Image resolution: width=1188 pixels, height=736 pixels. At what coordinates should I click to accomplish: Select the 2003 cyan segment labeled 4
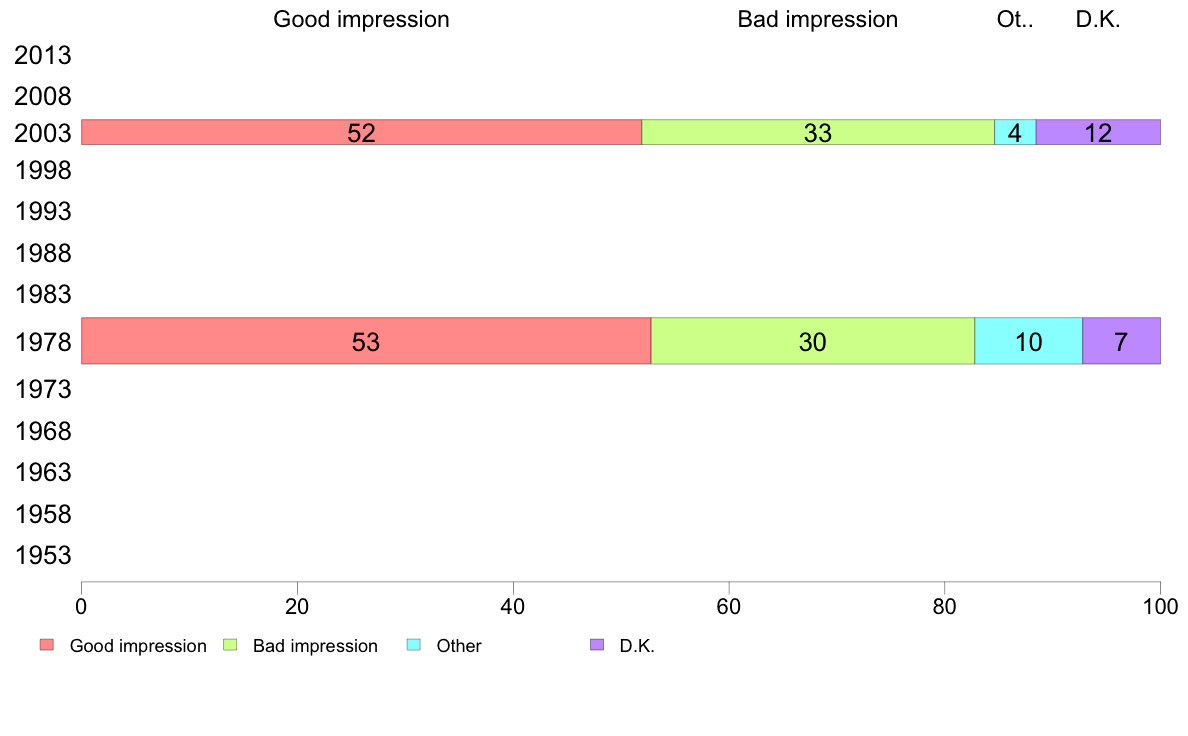(1015, 132)
